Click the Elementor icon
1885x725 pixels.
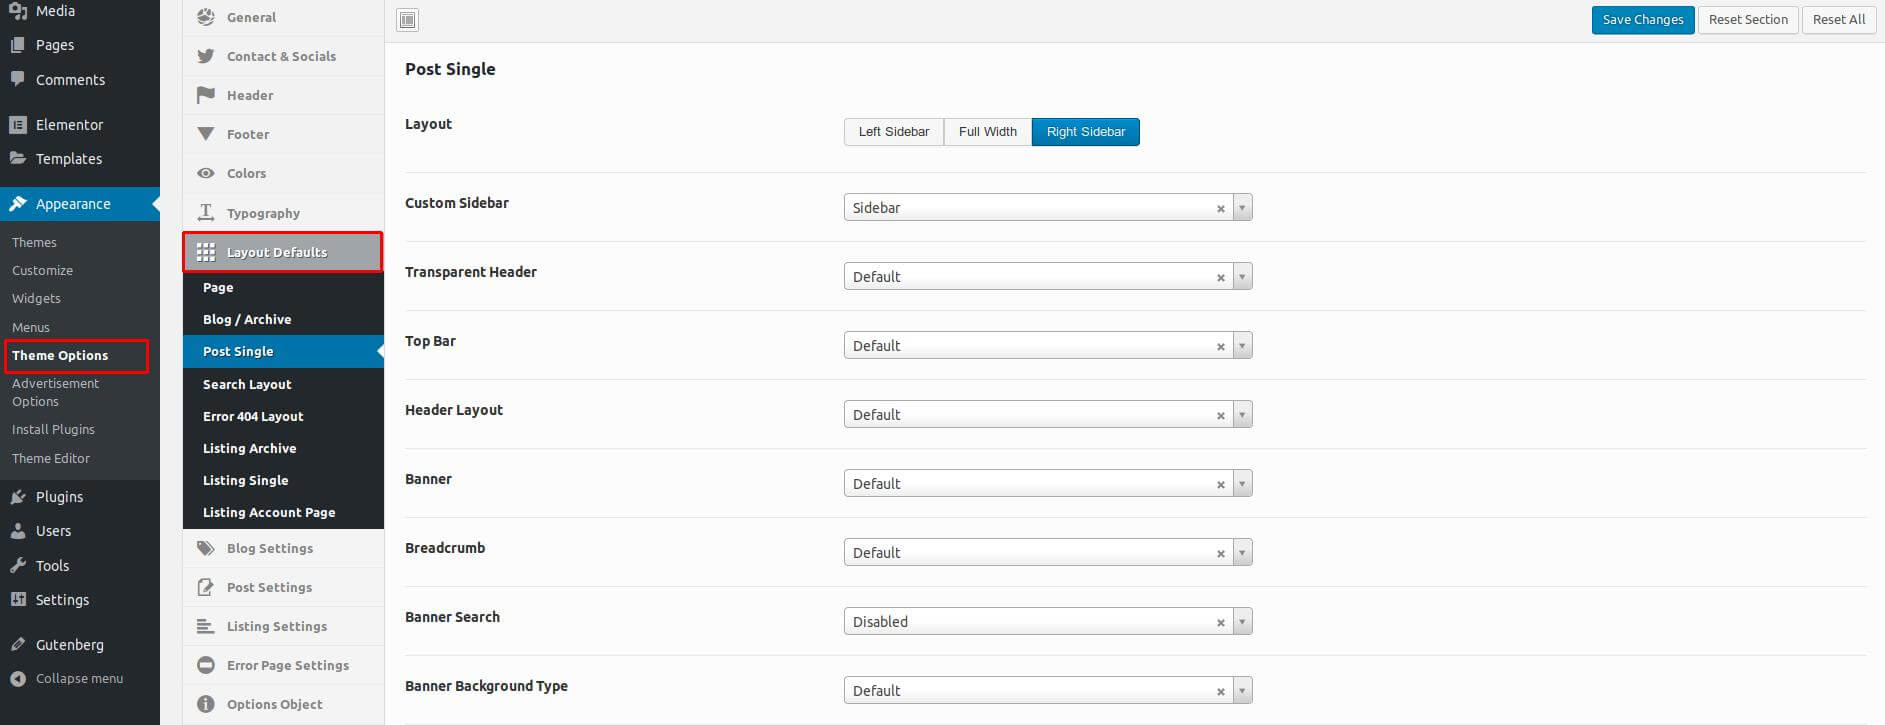17,125
